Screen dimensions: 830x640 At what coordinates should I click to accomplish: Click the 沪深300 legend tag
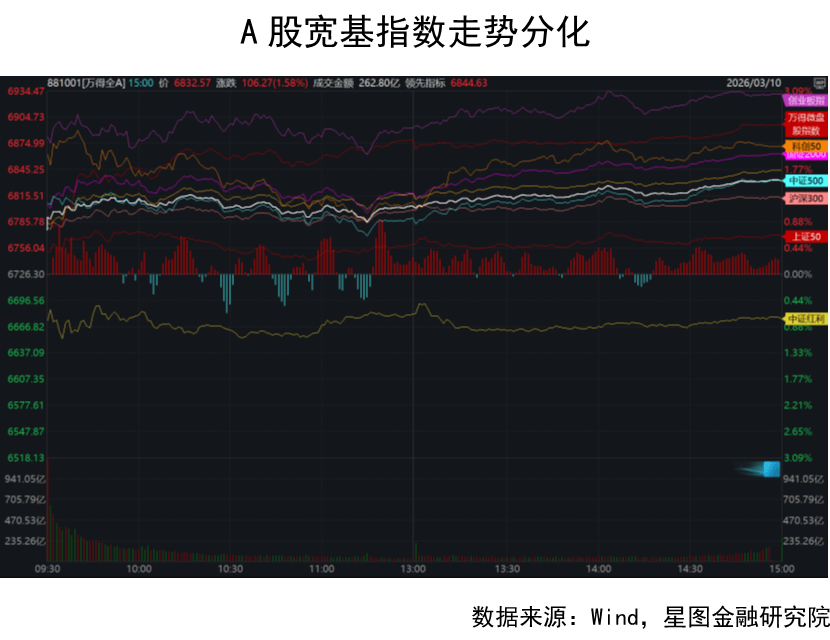point(806,199)
